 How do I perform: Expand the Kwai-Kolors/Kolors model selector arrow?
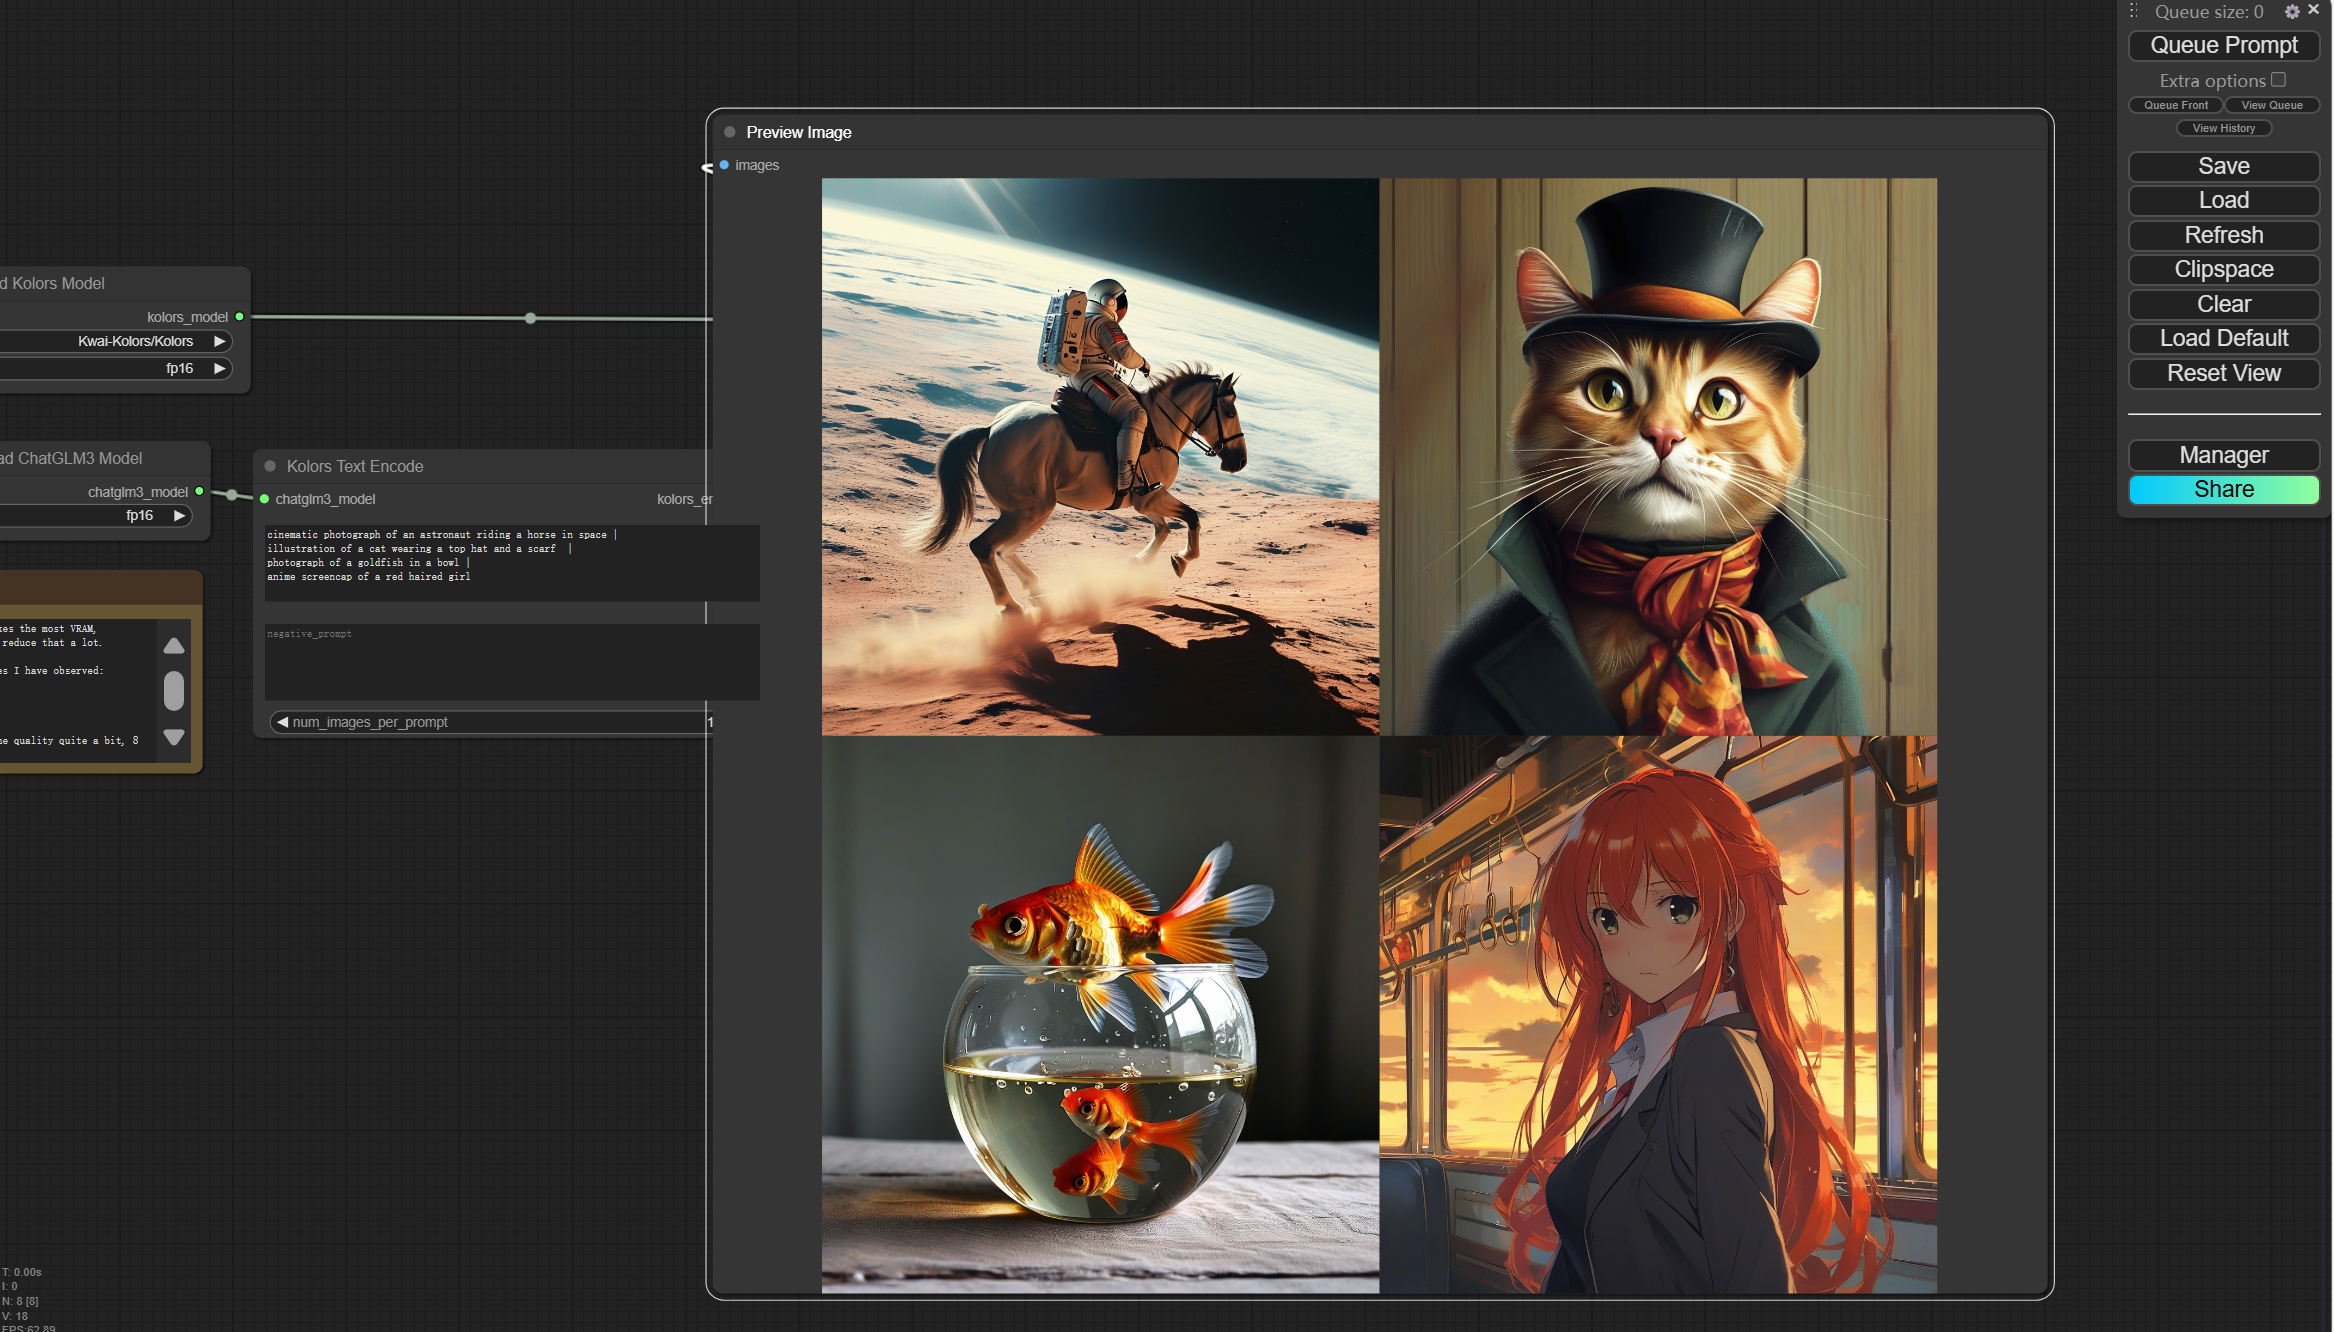point(219,341)
